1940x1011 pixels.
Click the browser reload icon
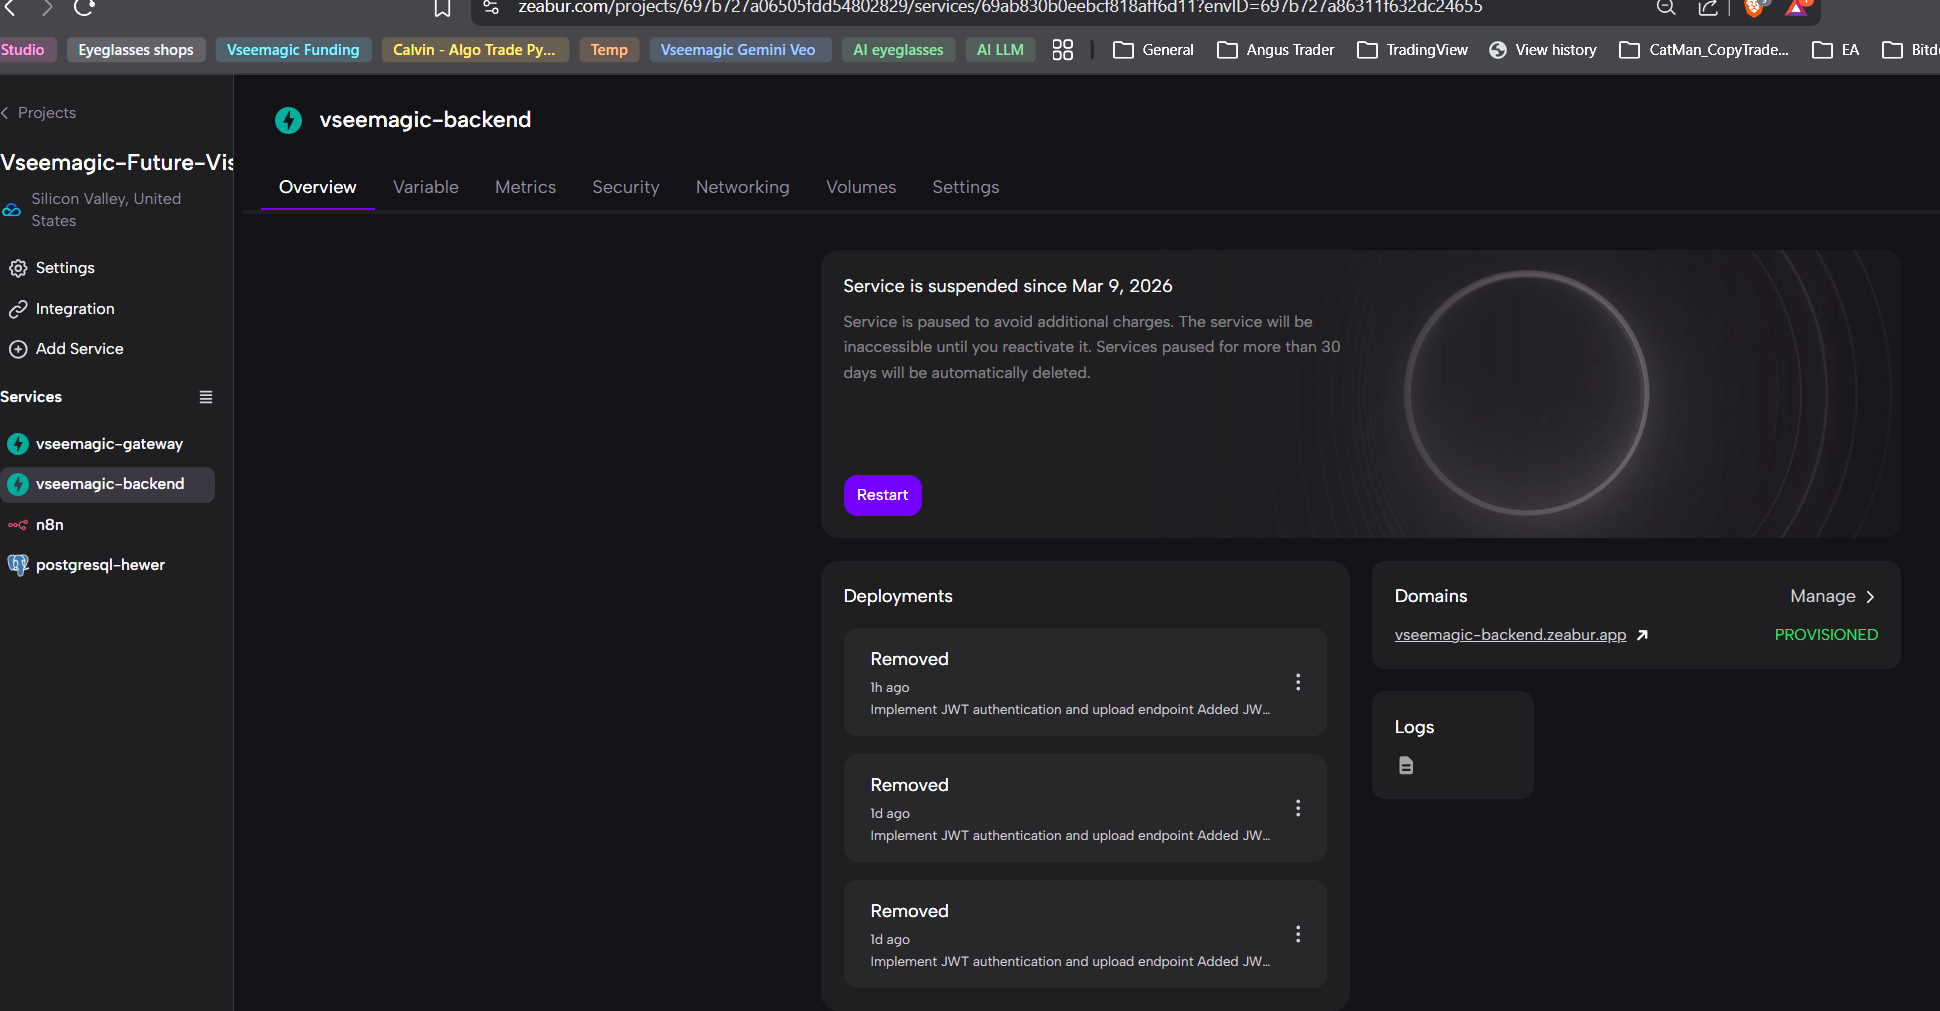[84, 8]
